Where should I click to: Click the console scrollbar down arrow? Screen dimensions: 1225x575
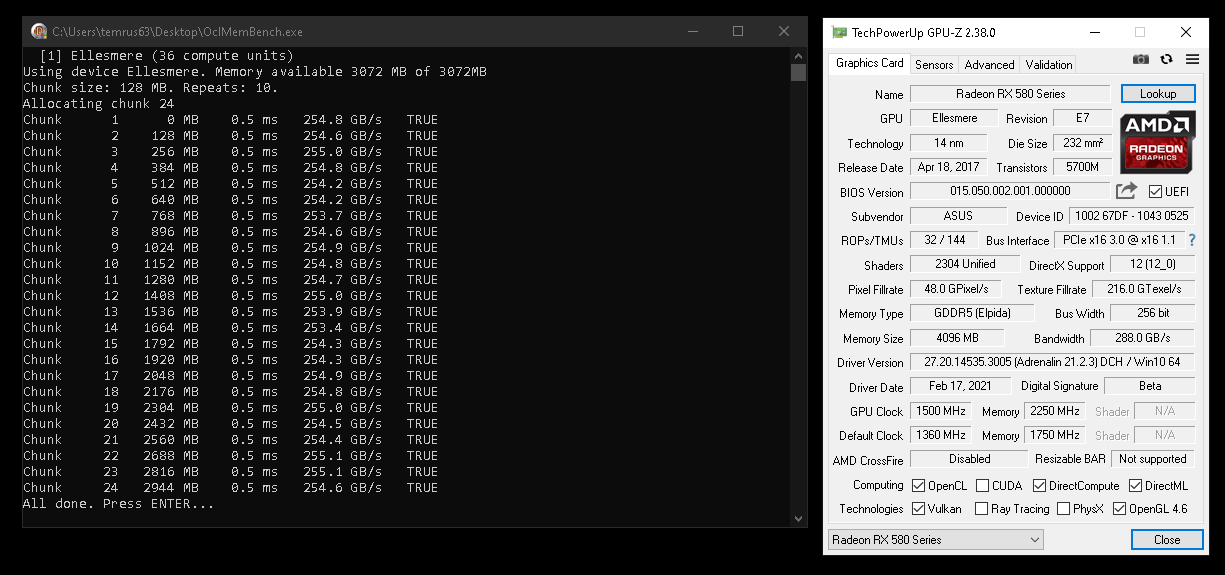coord(798,518)
